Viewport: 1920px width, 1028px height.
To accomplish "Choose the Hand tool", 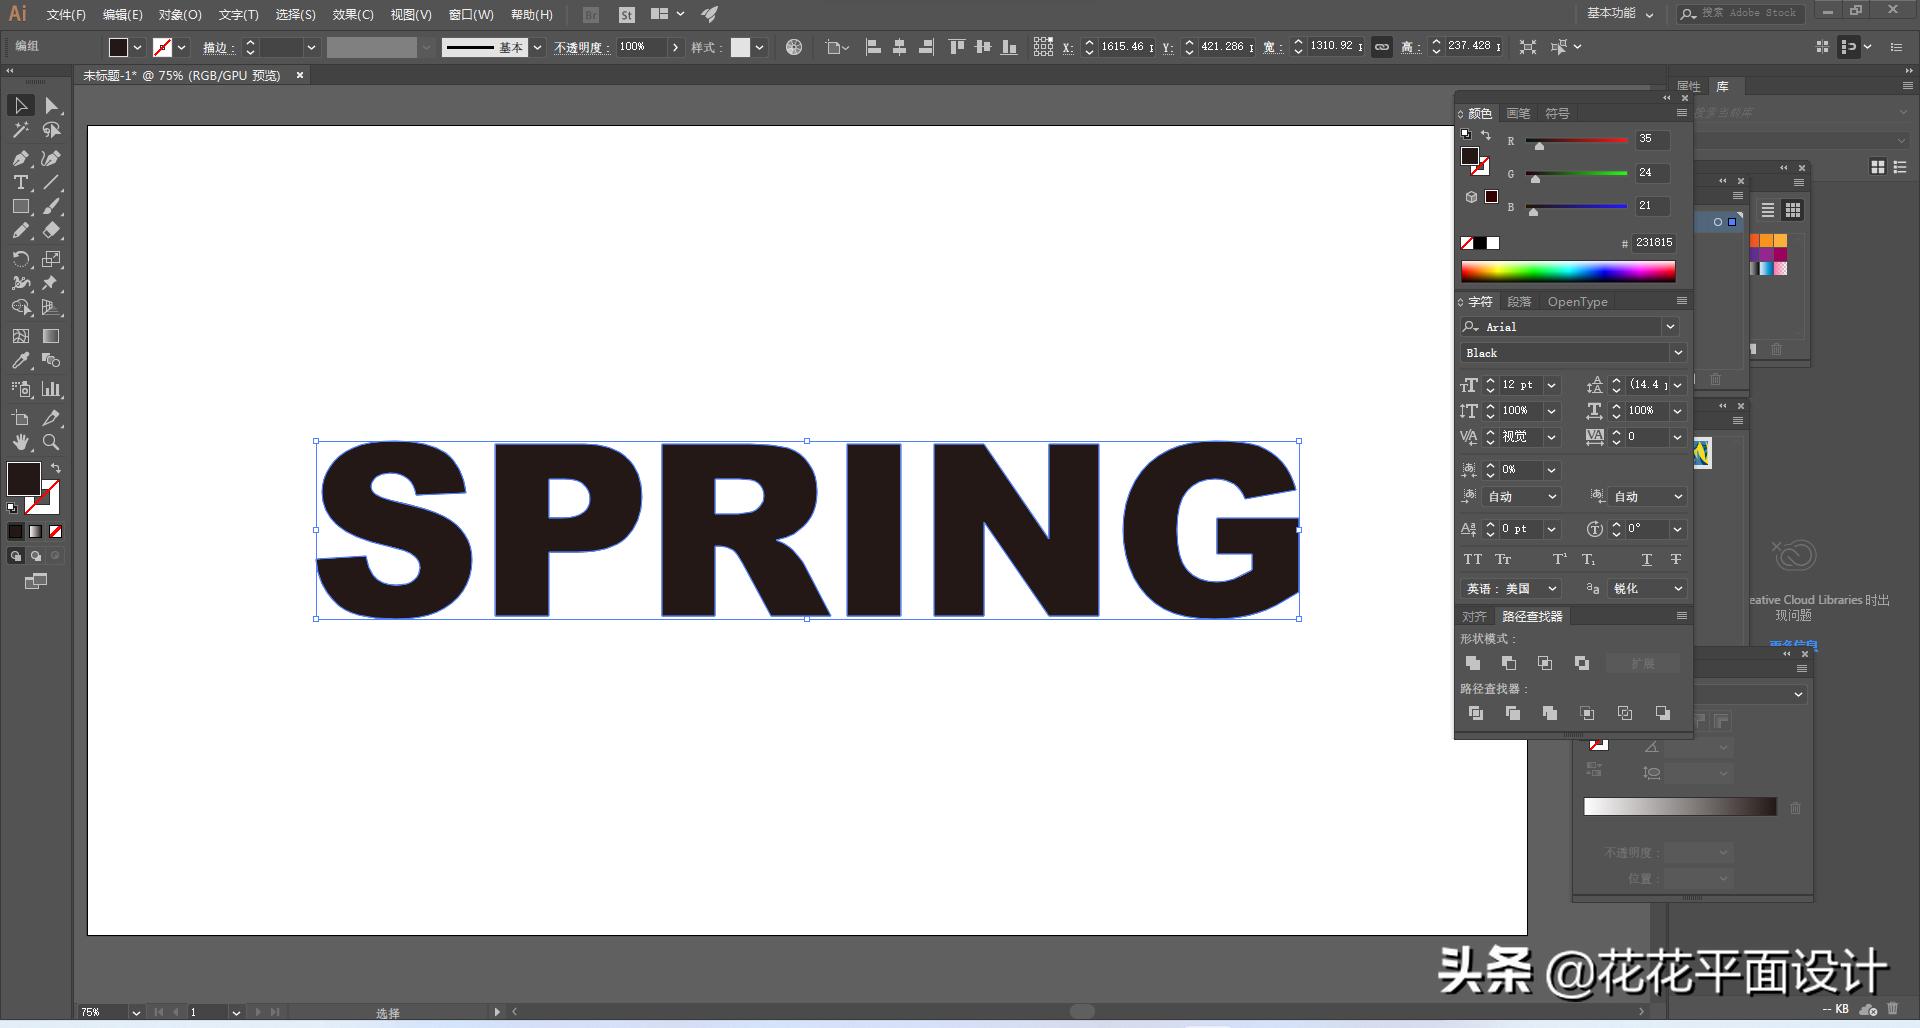I will 20,442.
